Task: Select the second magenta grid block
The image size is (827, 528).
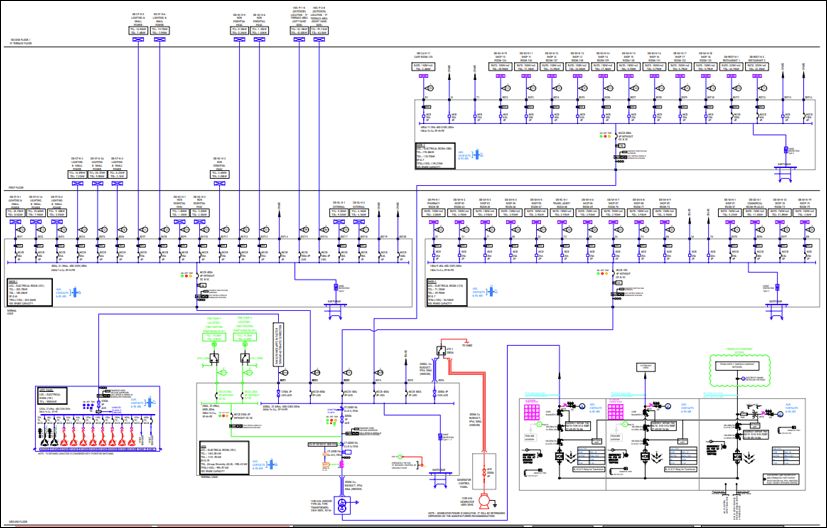Action: click(x=617, y=412)
